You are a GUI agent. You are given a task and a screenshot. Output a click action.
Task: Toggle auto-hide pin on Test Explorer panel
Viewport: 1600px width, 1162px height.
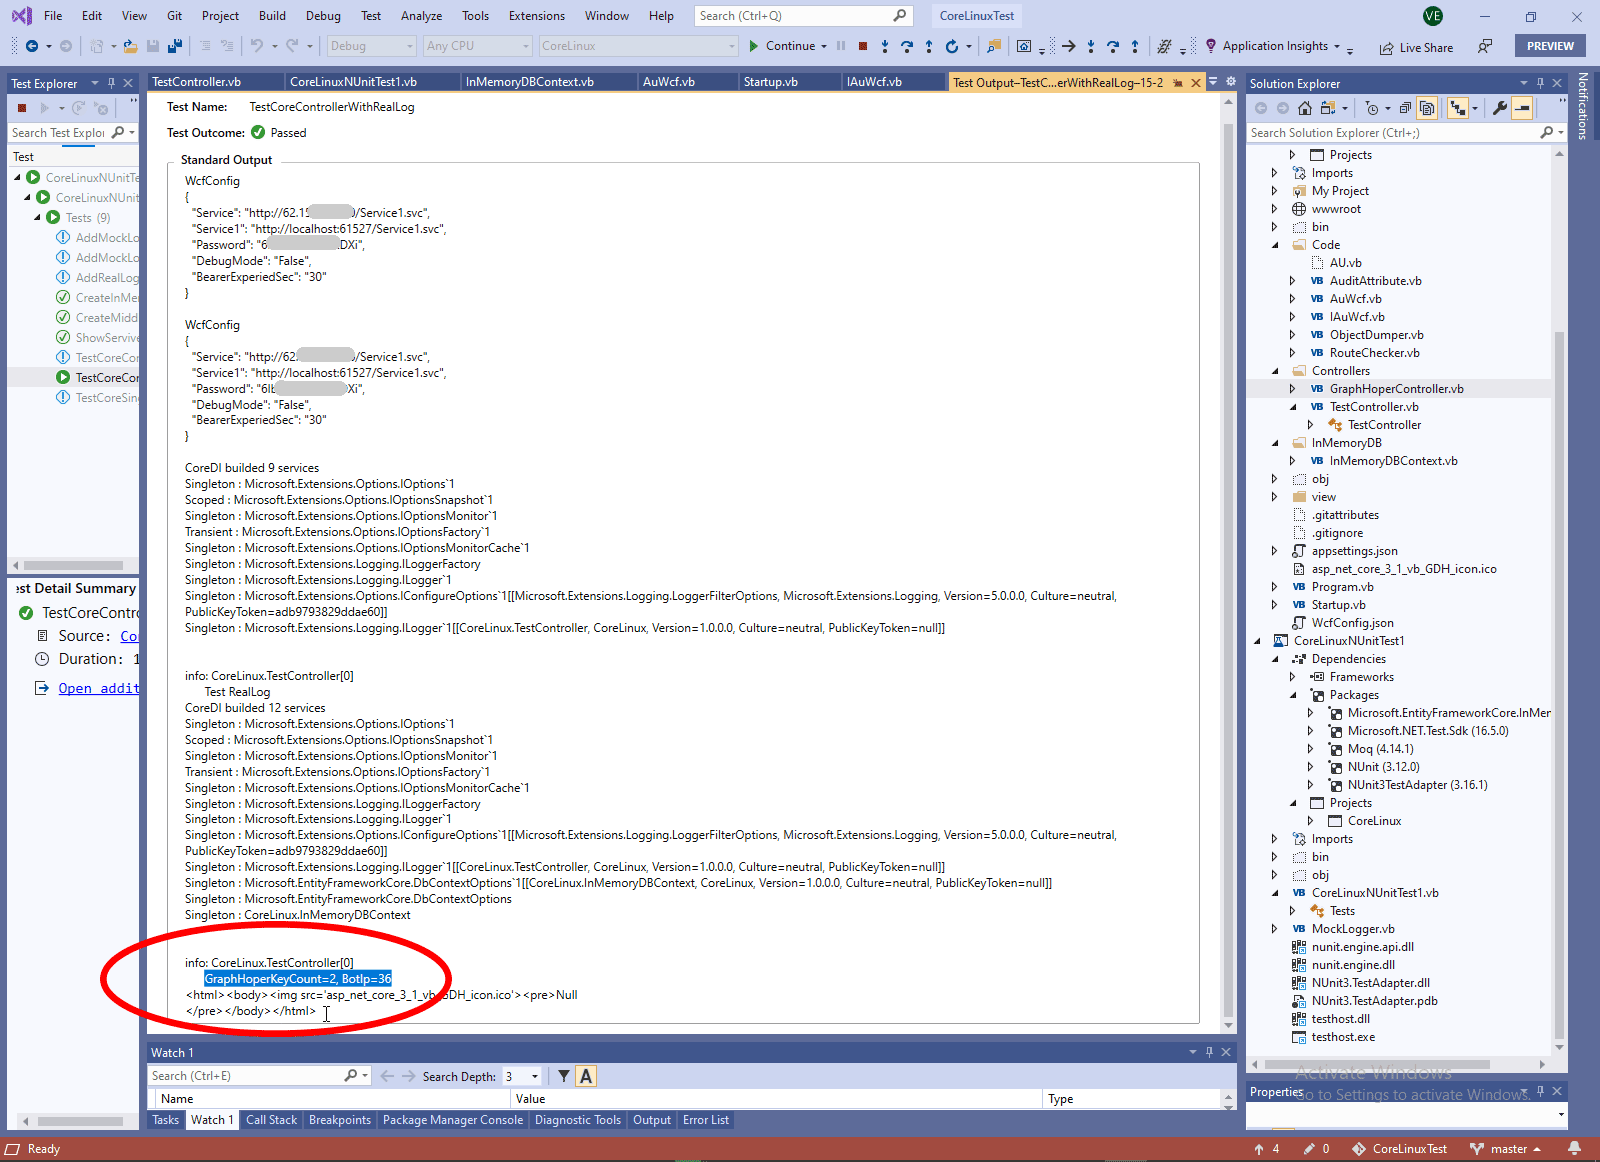(111, 83)
